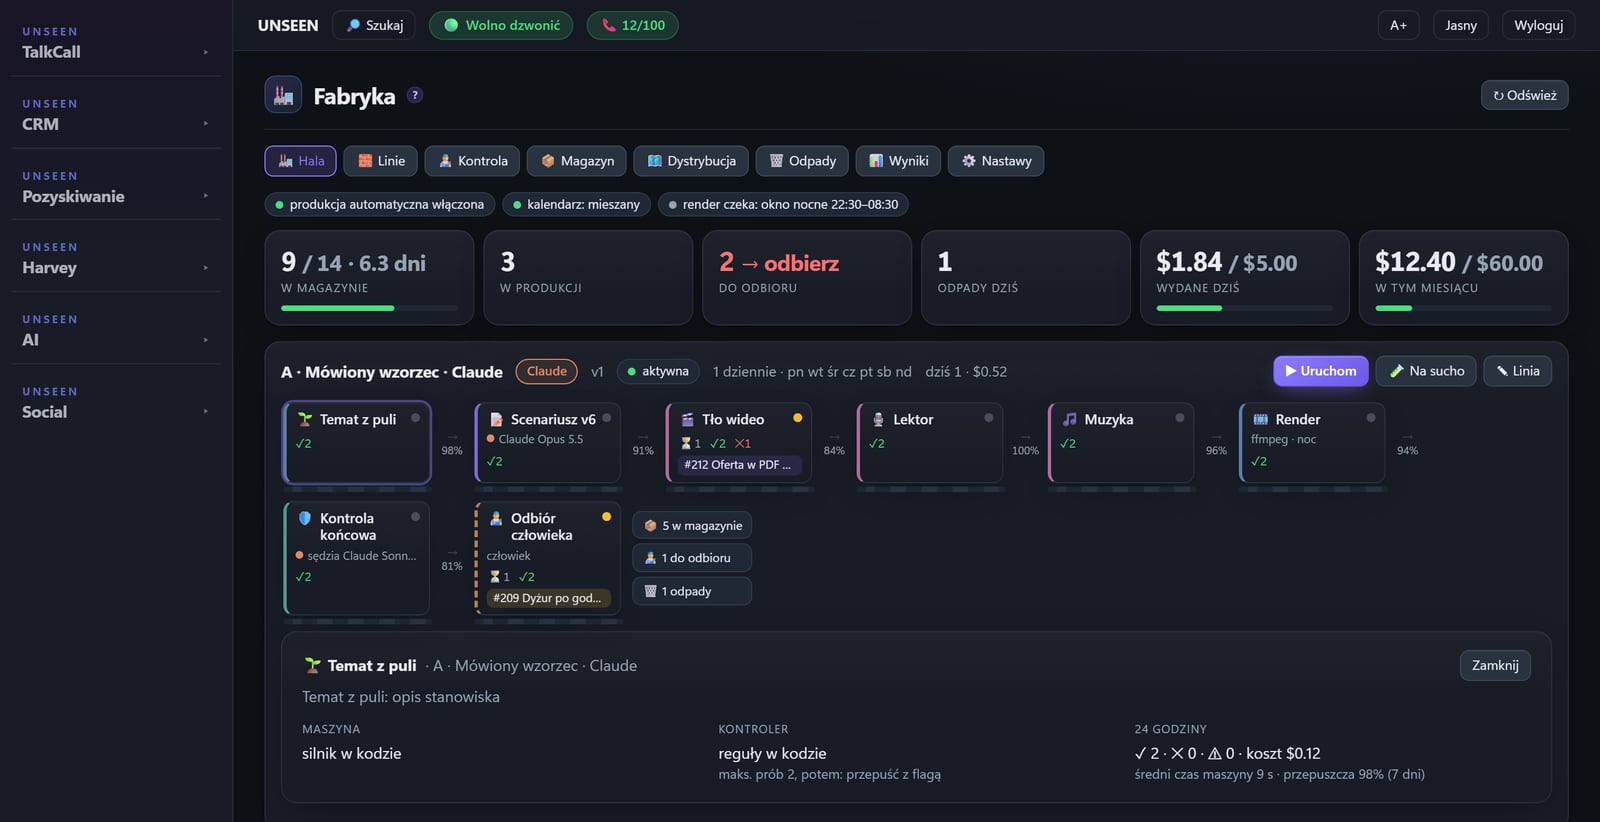This screenshot has height=822, width=1600.
Task: Toggle the kalendarz: mieszany chip
Action: [576, 204]
